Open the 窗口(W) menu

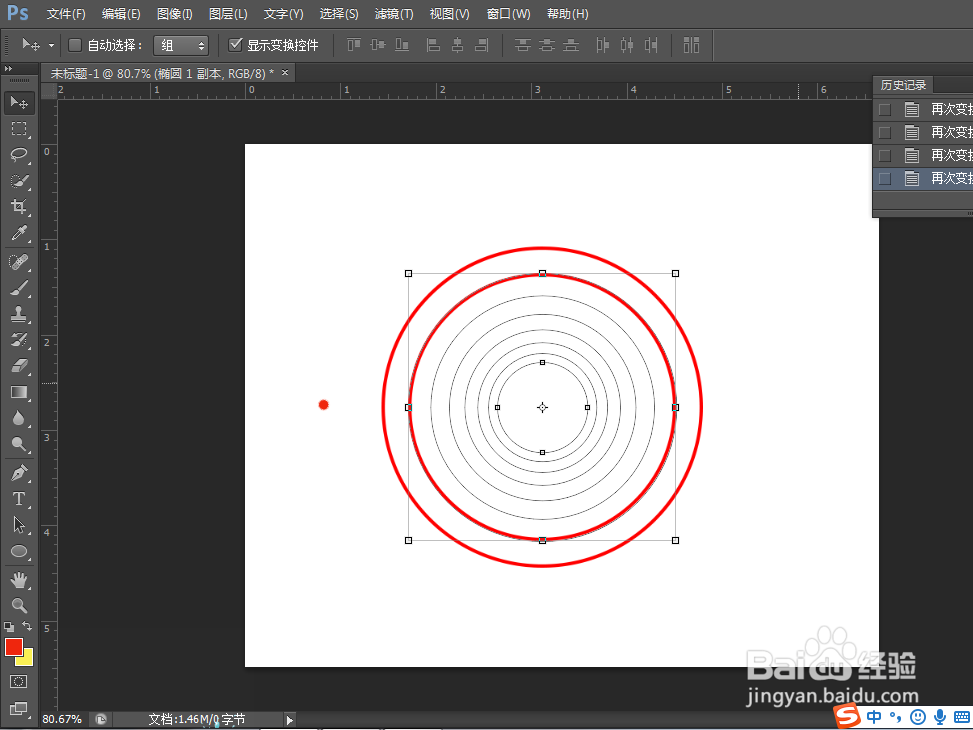click(508, 14)
